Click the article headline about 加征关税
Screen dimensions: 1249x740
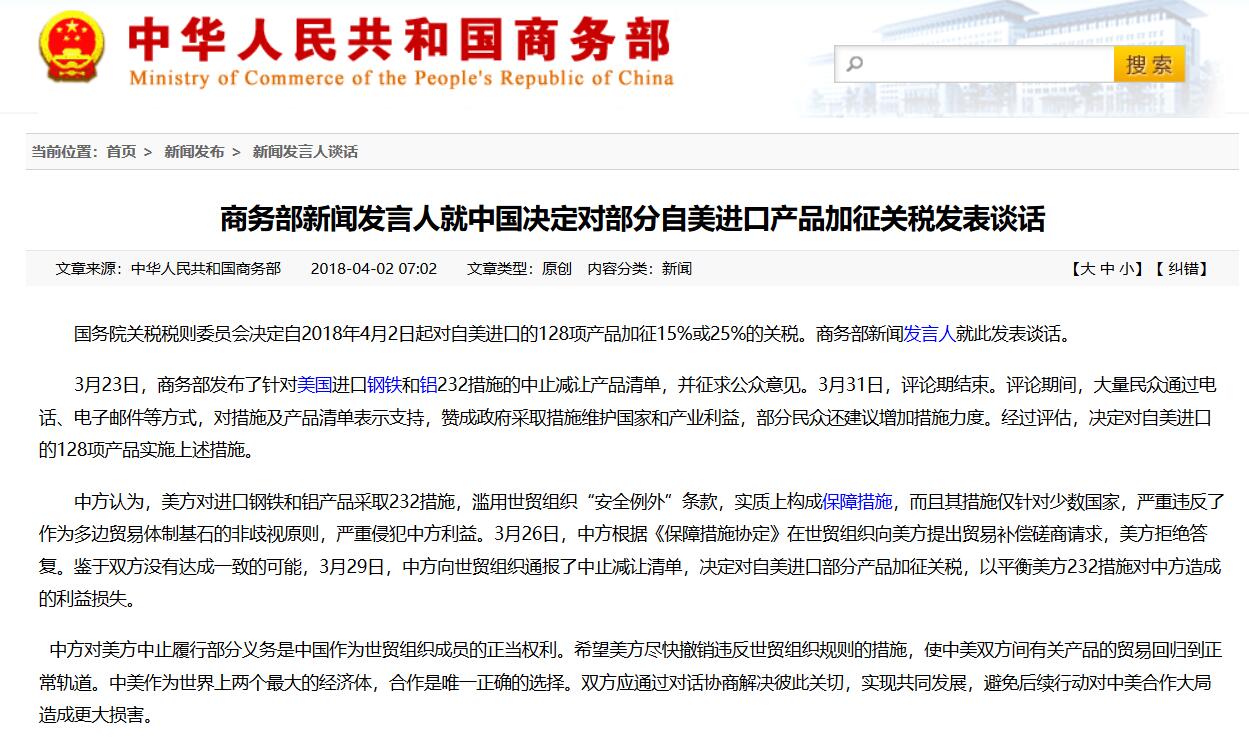tap(632, 219)
